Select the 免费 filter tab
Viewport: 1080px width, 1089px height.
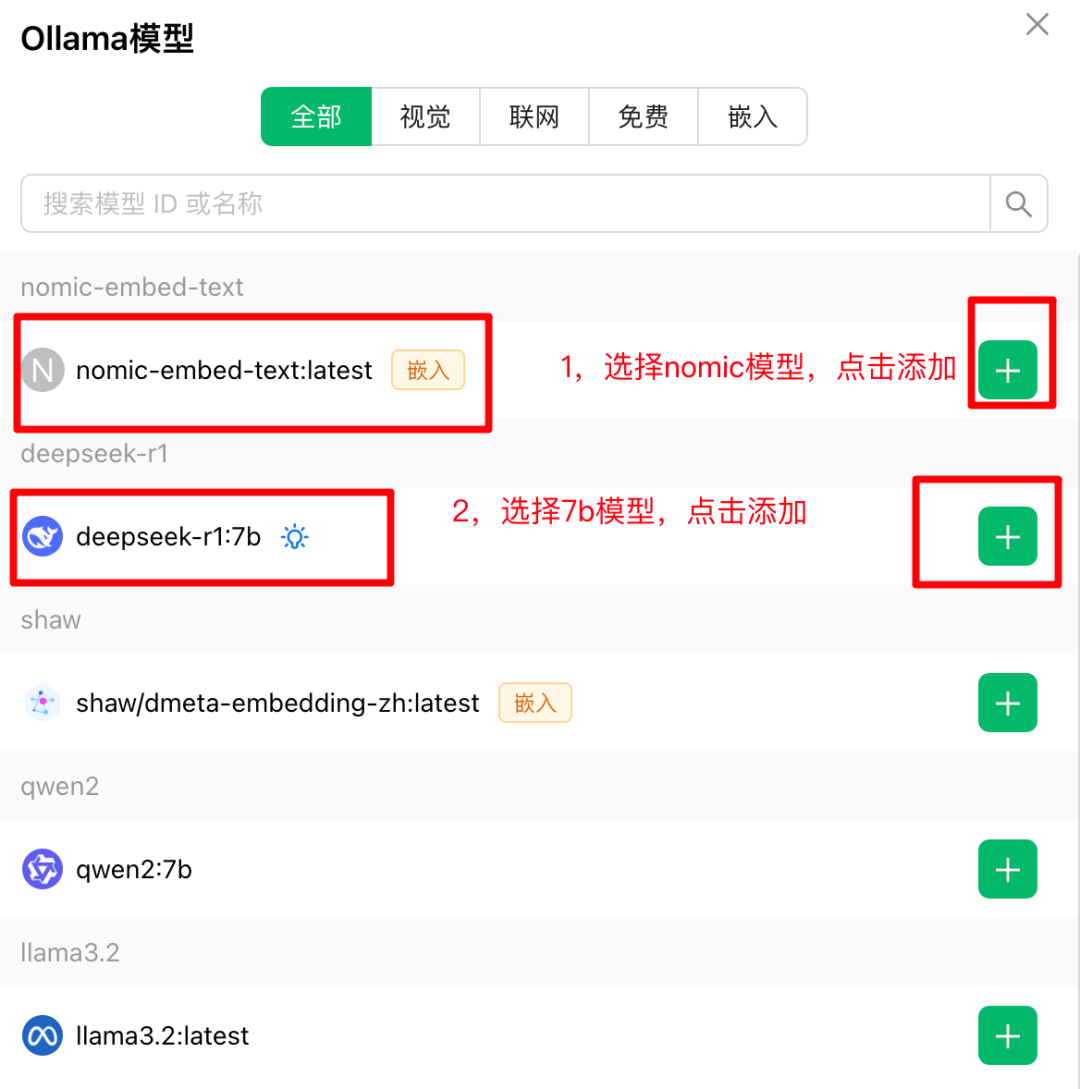(x=643, y=117)
